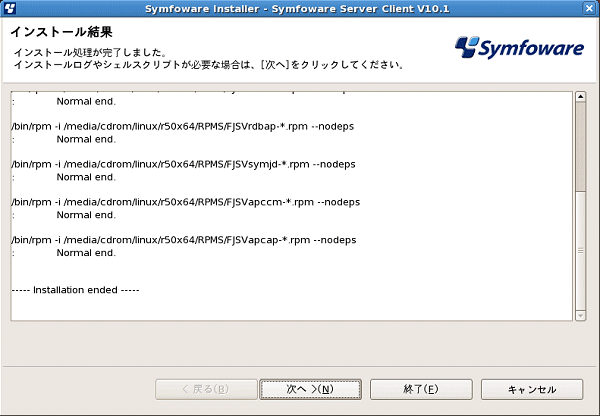Click 'Normal end.' below FJSVsymjd line
The width and height of the screenshot is (600, 416).
(86, 177)
